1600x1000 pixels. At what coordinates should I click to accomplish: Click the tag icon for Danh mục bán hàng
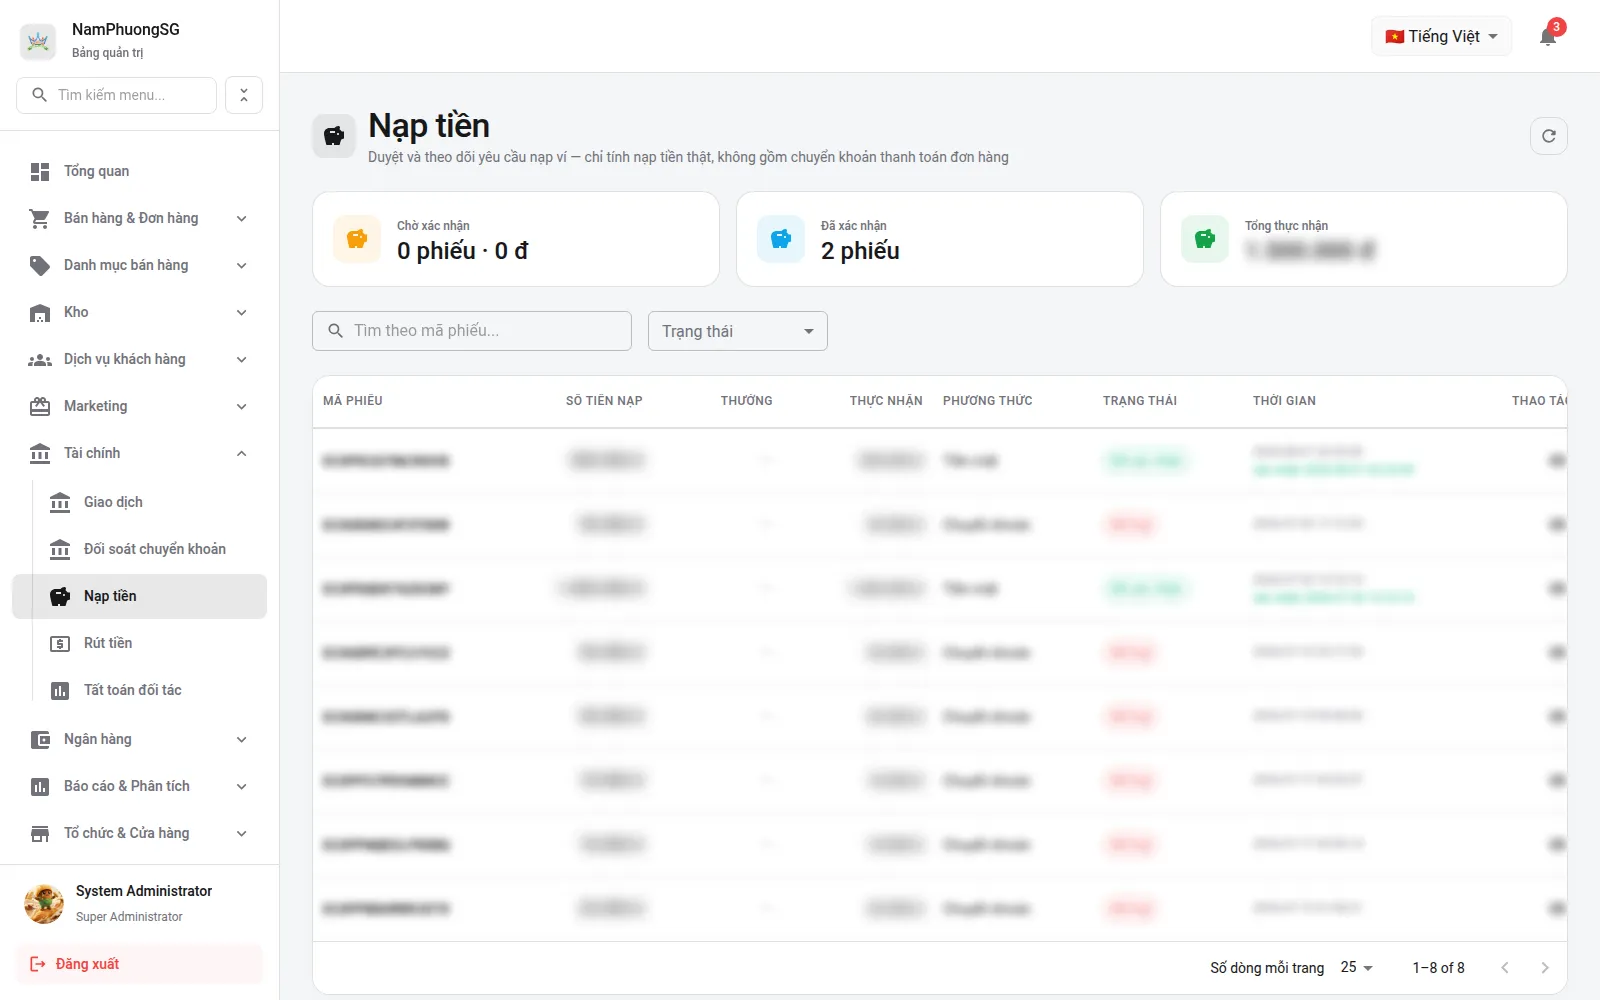40,265
